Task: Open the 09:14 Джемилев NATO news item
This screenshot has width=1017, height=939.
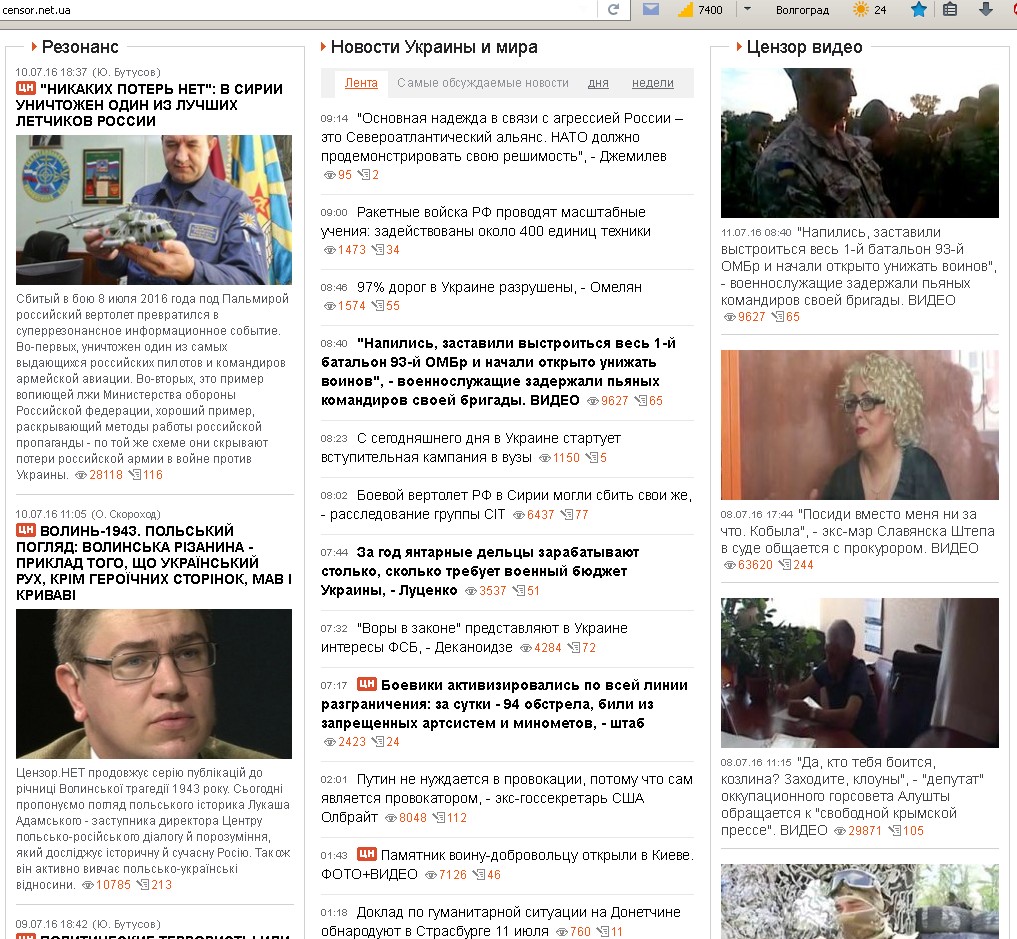Action: coord(502,137)
